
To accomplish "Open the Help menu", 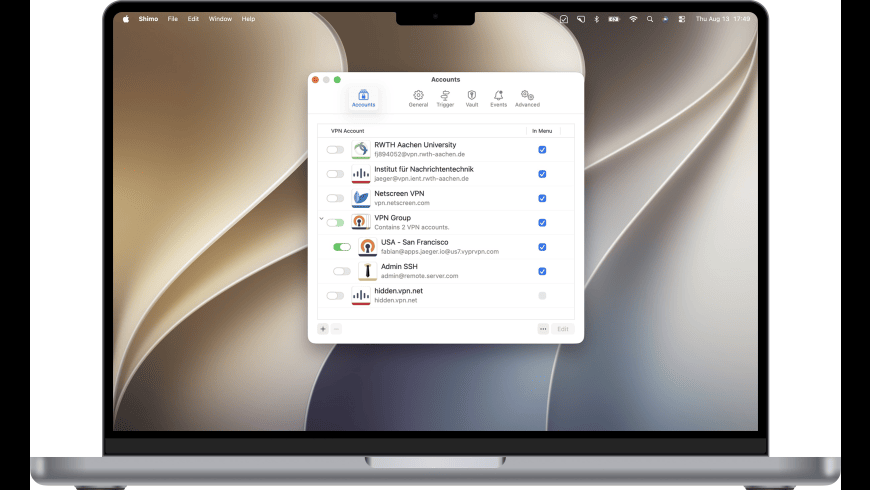I will 248,19.
